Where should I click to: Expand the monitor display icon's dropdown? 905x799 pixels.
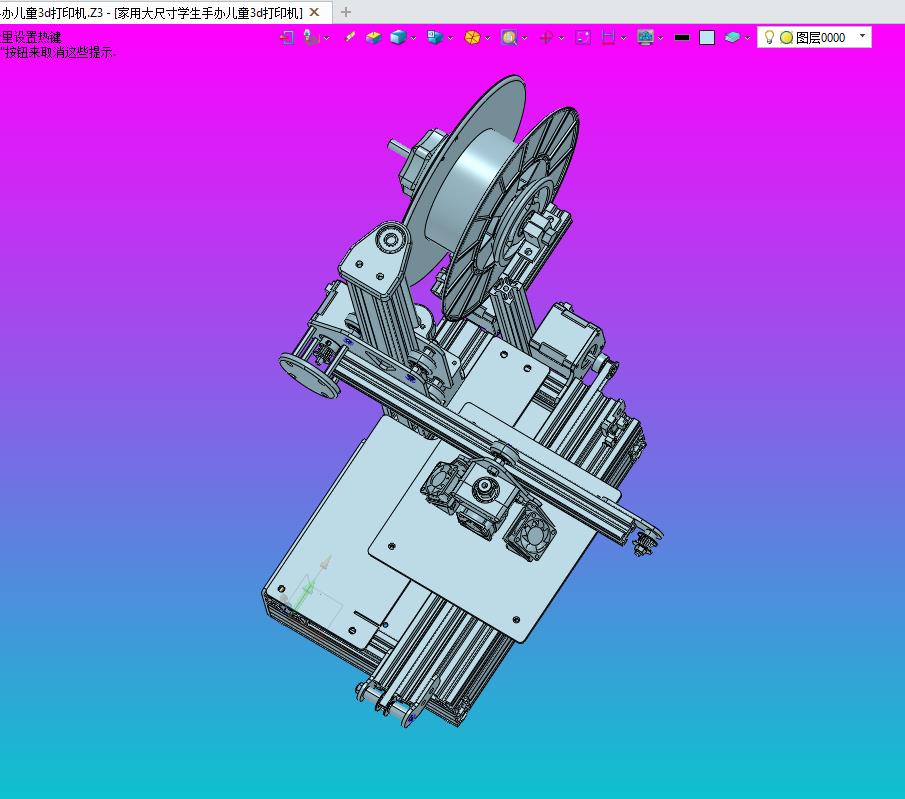pyautogui.click(x=660, y=38)
